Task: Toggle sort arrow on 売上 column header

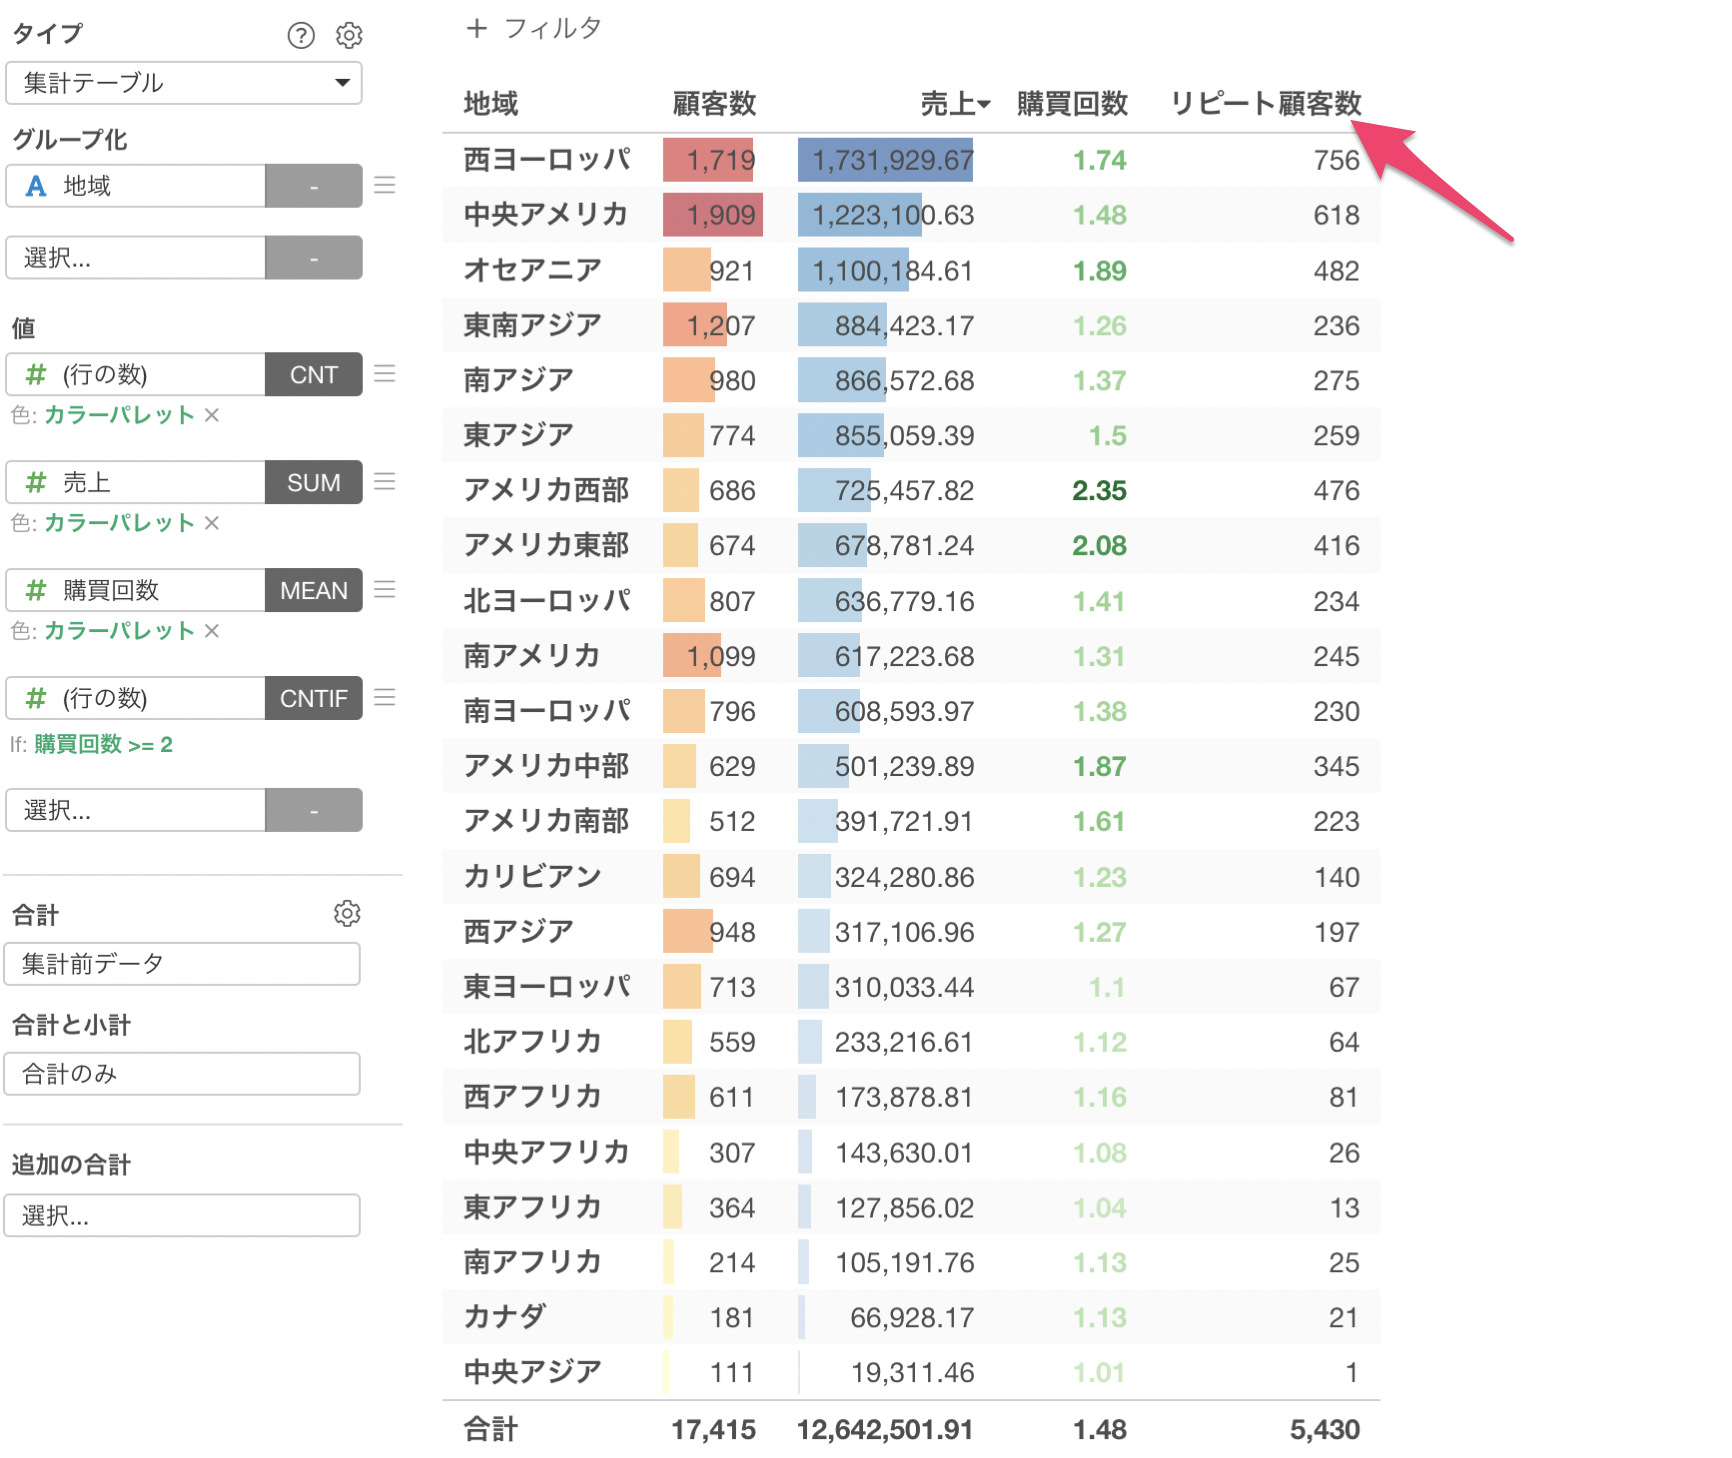Action: 984,104
